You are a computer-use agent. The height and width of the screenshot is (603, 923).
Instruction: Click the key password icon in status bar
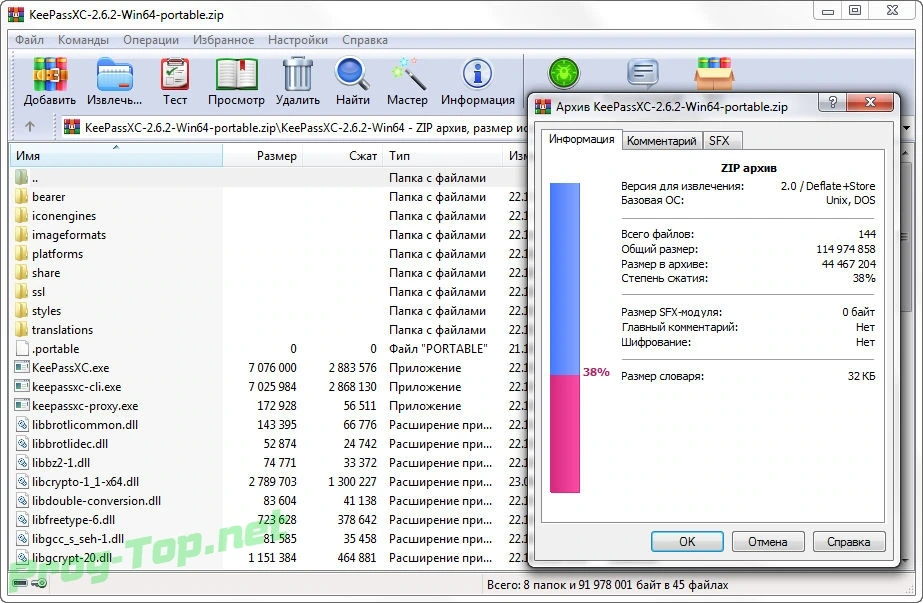click(39, 583)
